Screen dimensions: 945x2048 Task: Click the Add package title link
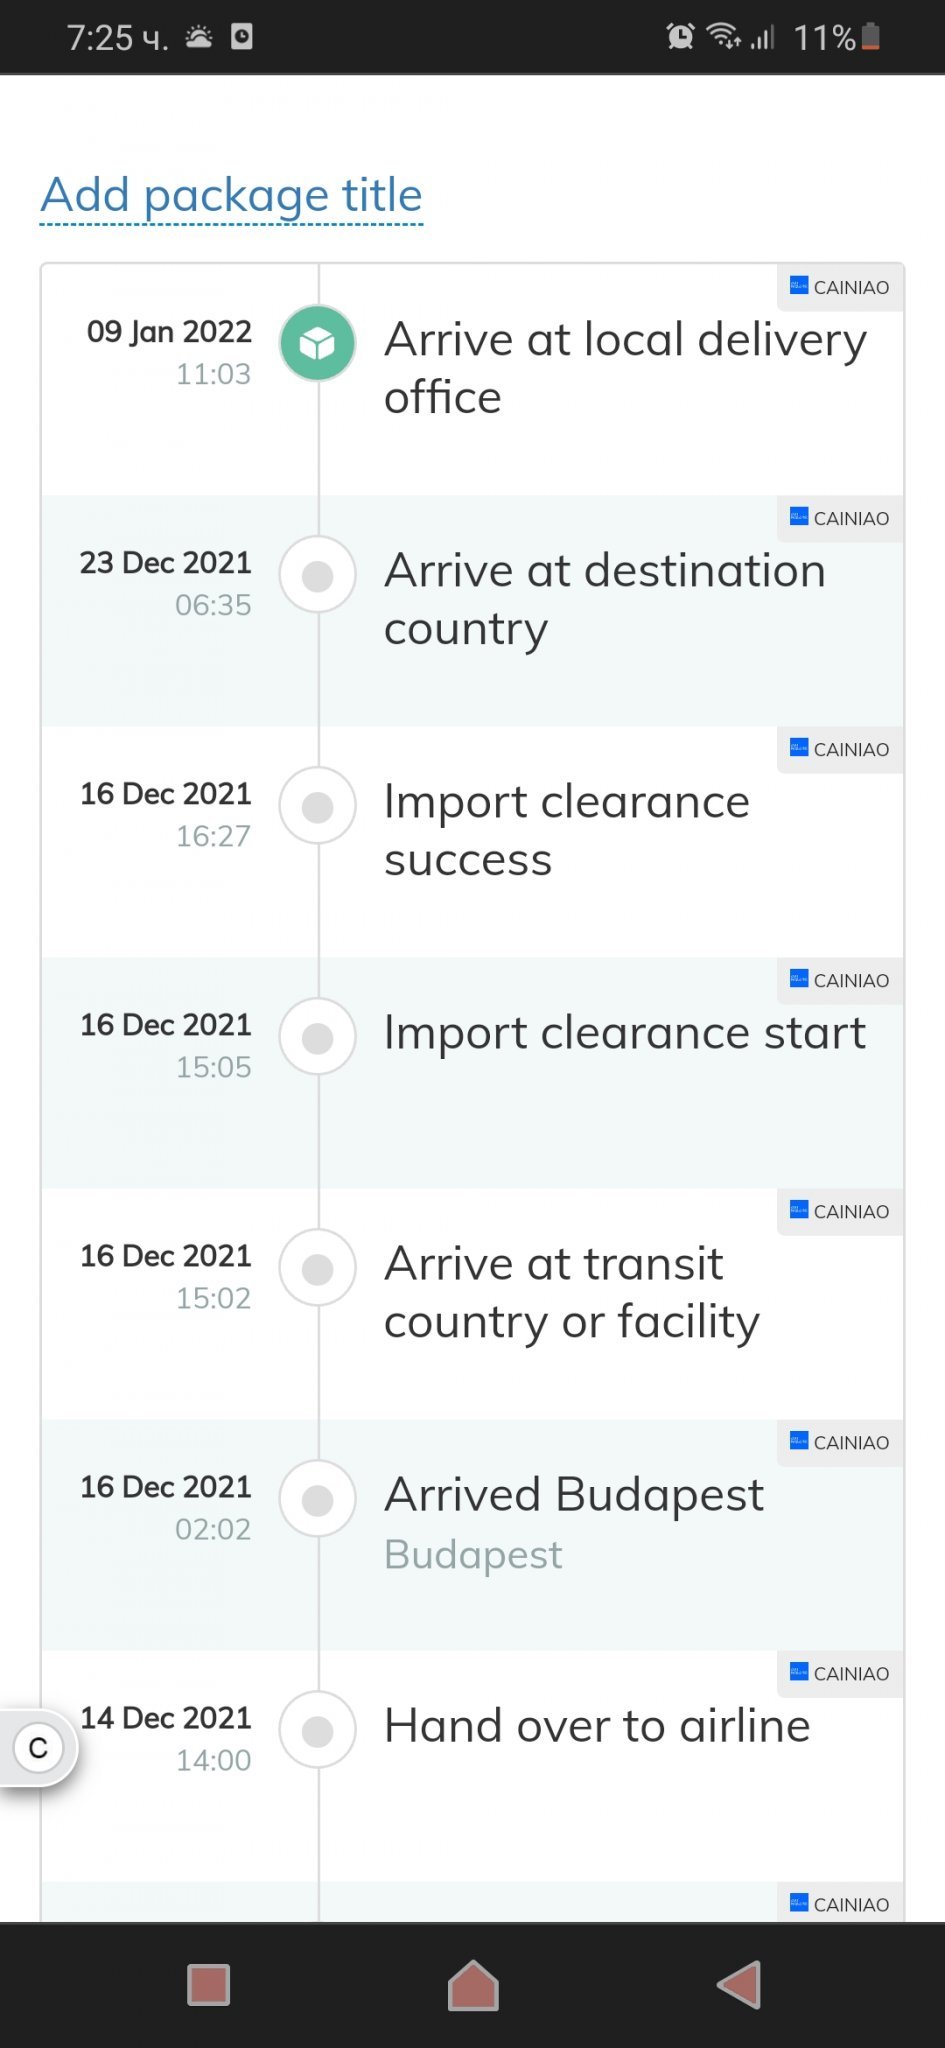pyautogui.click(x=231, y=196)
